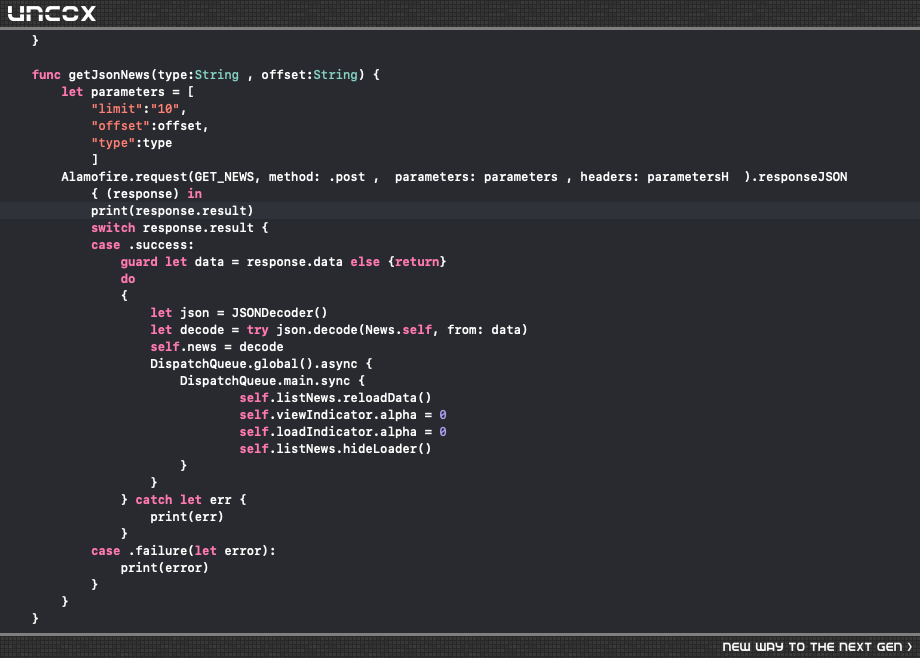This screenshot has width=920, height=658.
Task: Click the line 'let decode = try json.decode'
Action: 339,330
